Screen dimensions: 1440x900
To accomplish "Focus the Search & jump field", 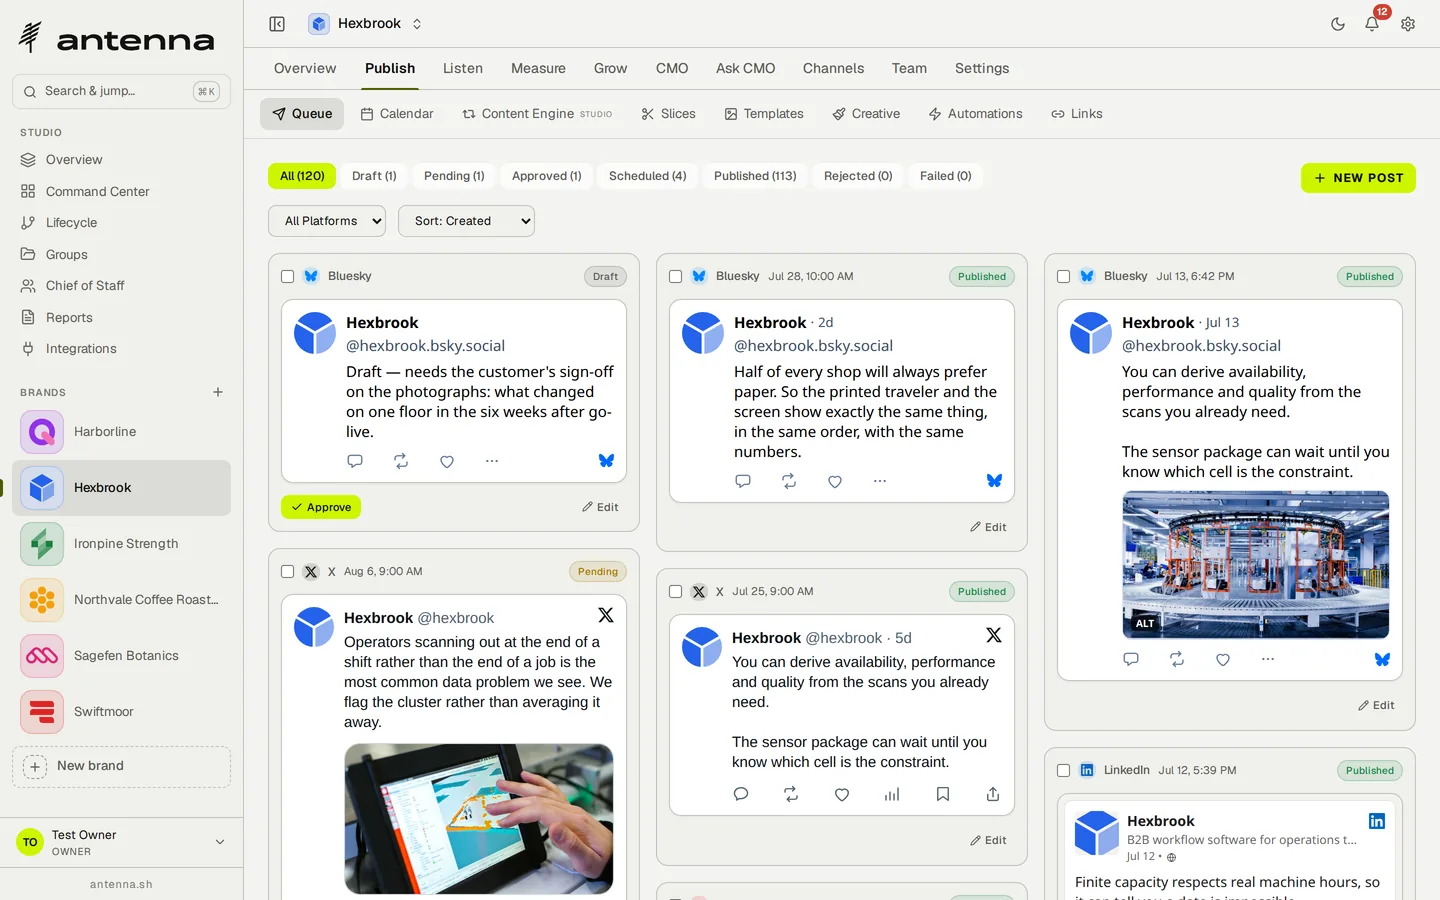I will [121, 91].
